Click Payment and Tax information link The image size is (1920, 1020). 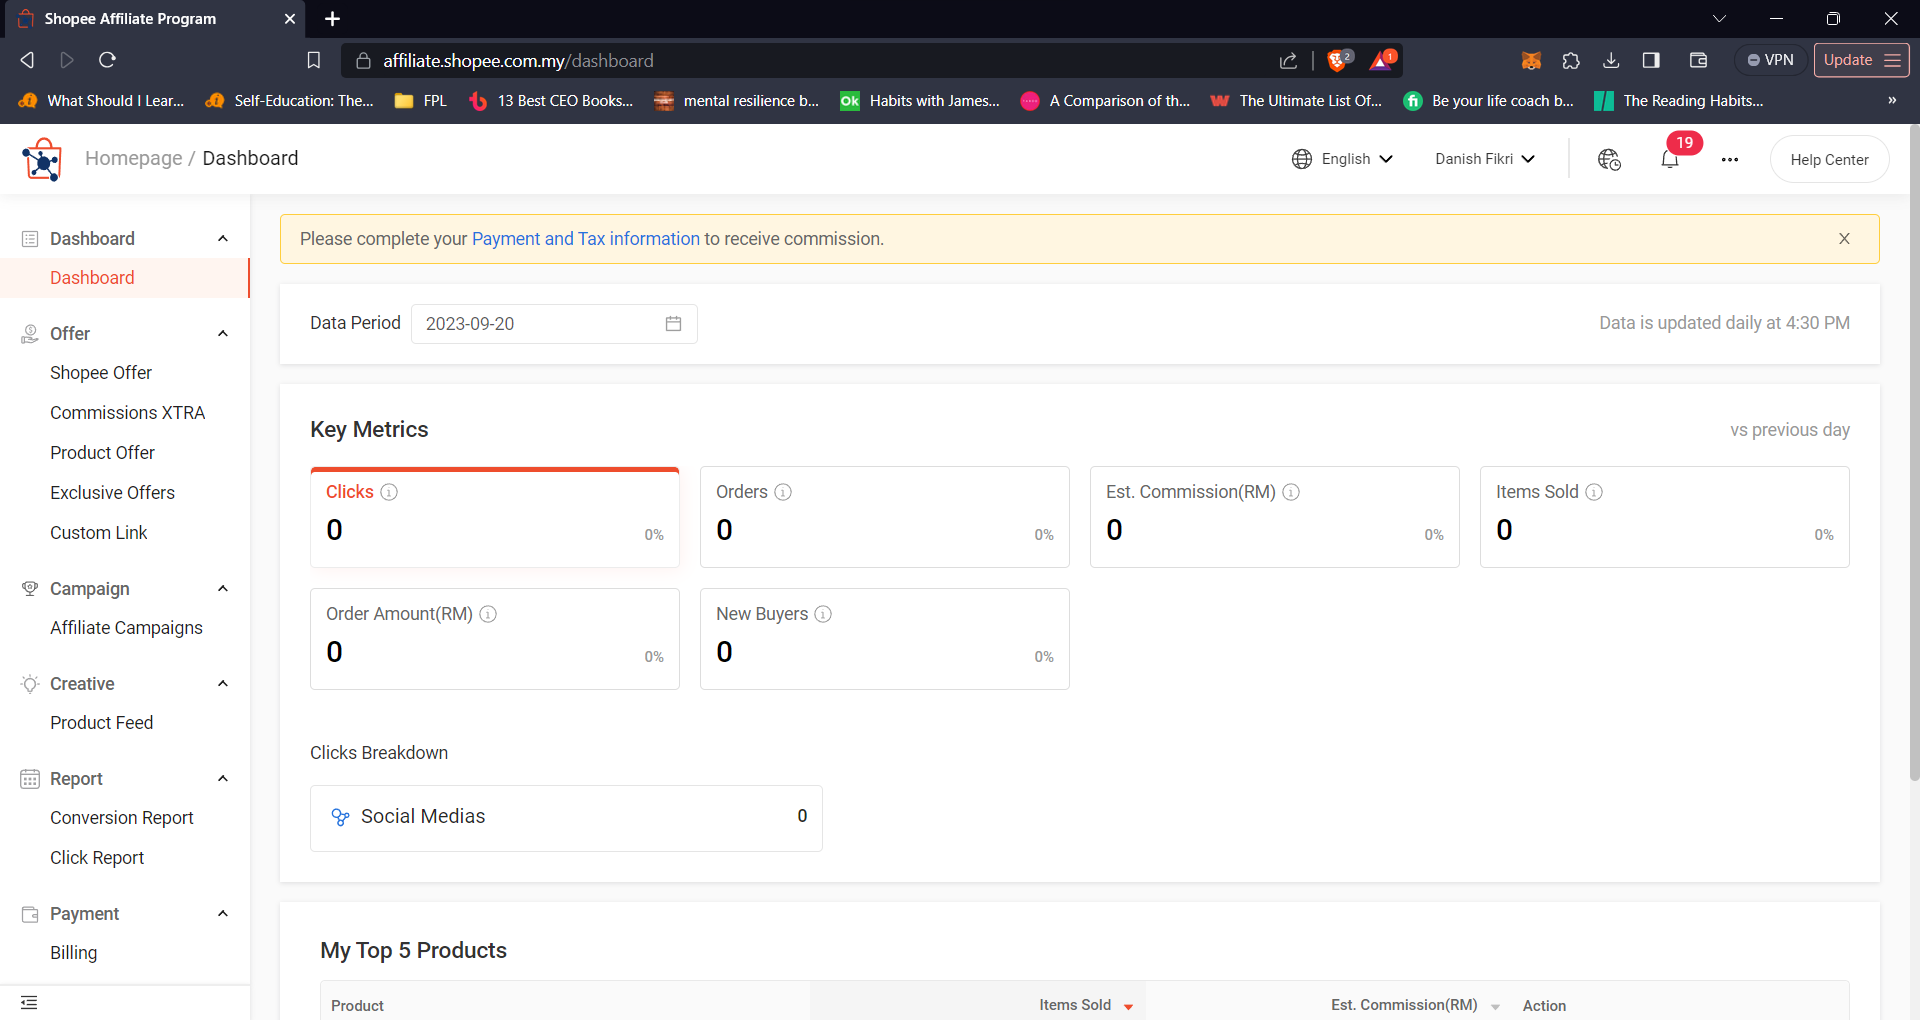click(x=585, y=239)
